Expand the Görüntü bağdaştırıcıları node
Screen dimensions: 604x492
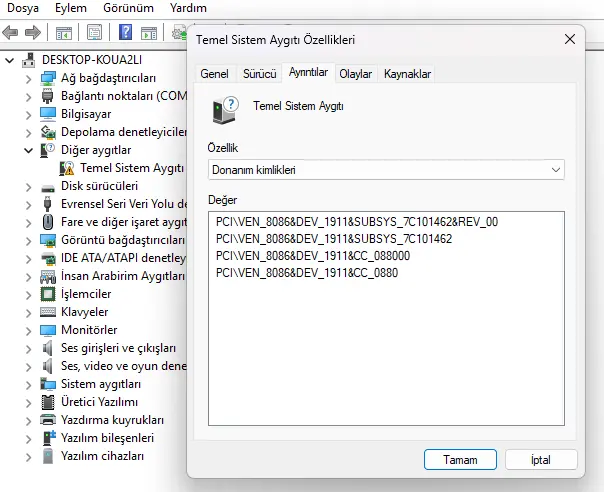click(28, 241)
